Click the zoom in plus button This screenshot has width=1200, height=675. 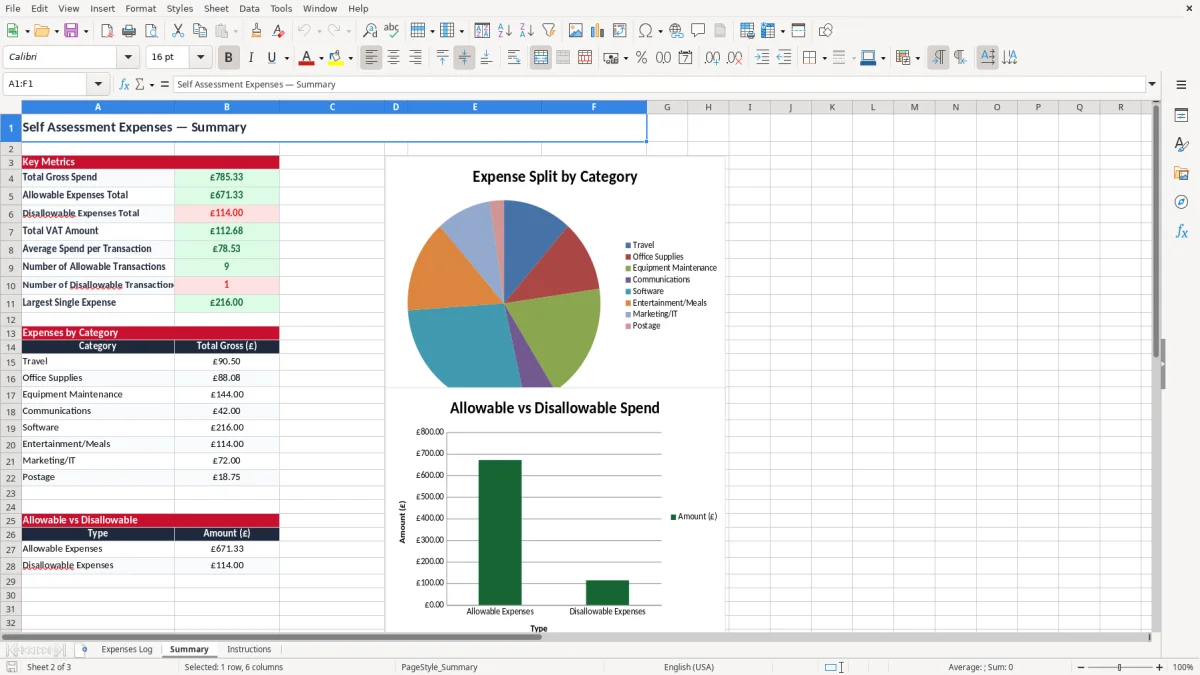click(1159, 667)
